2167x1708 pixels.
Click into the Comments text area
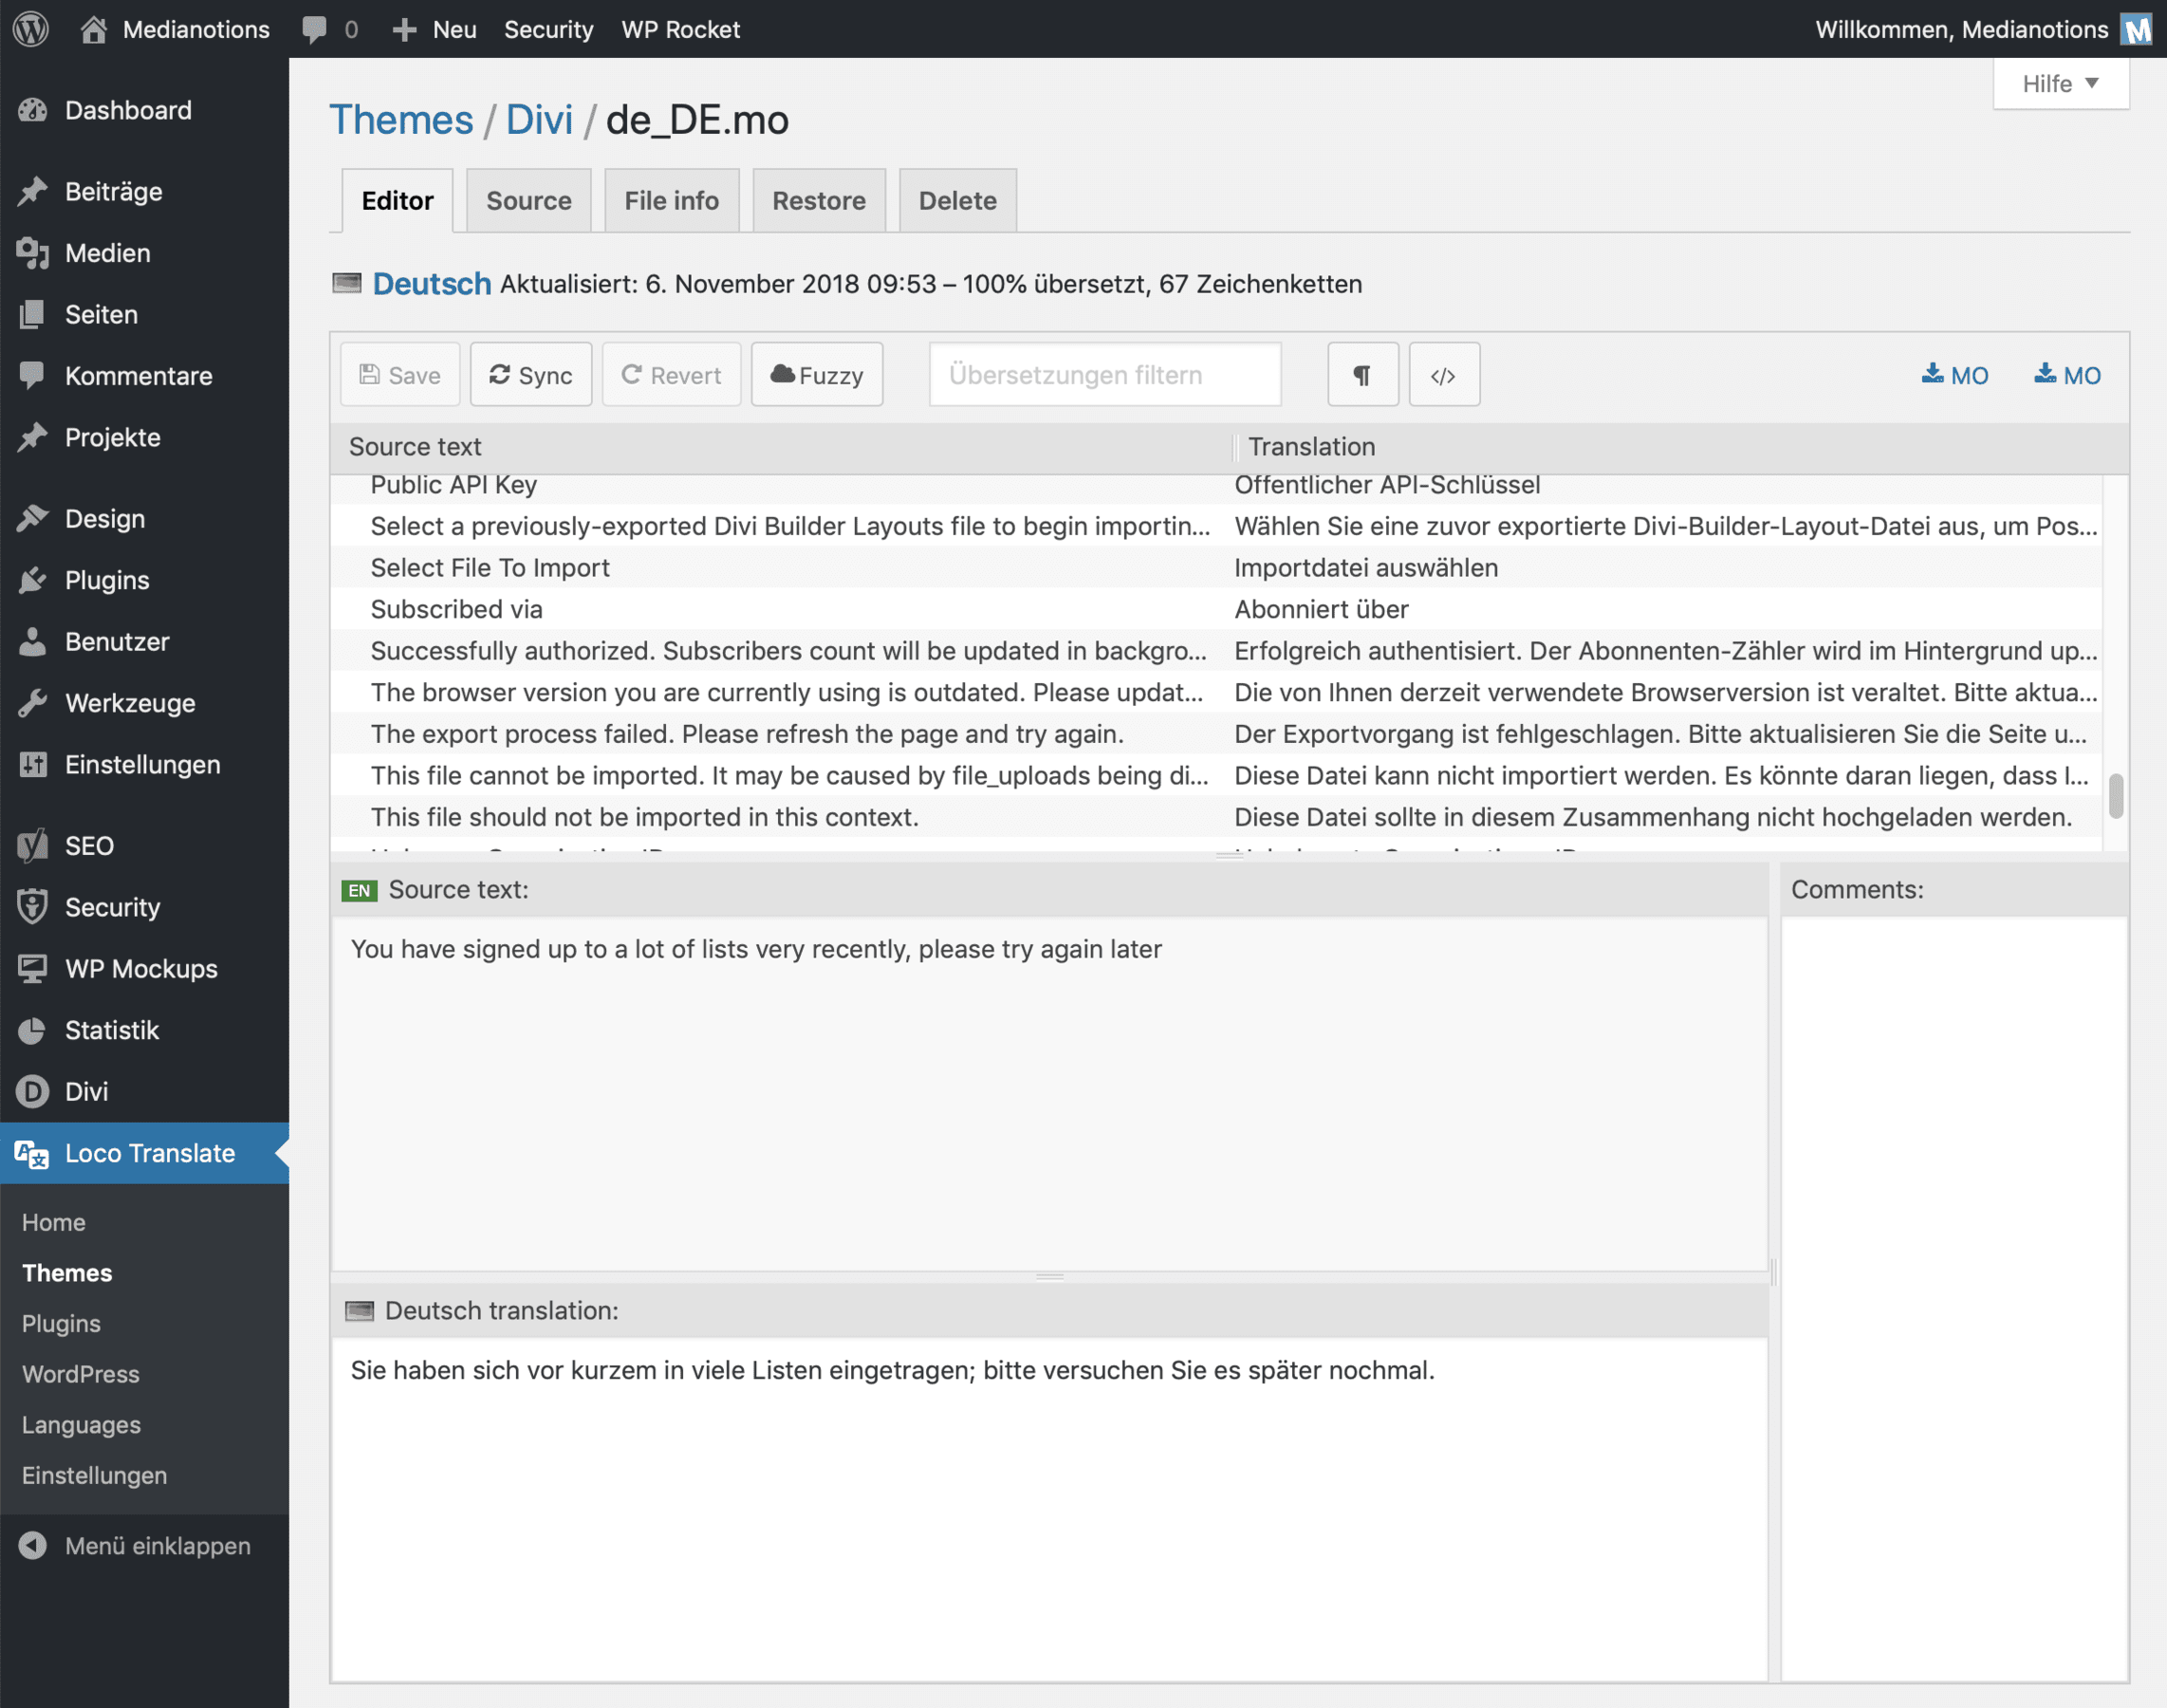[x=1954, y=1298]
